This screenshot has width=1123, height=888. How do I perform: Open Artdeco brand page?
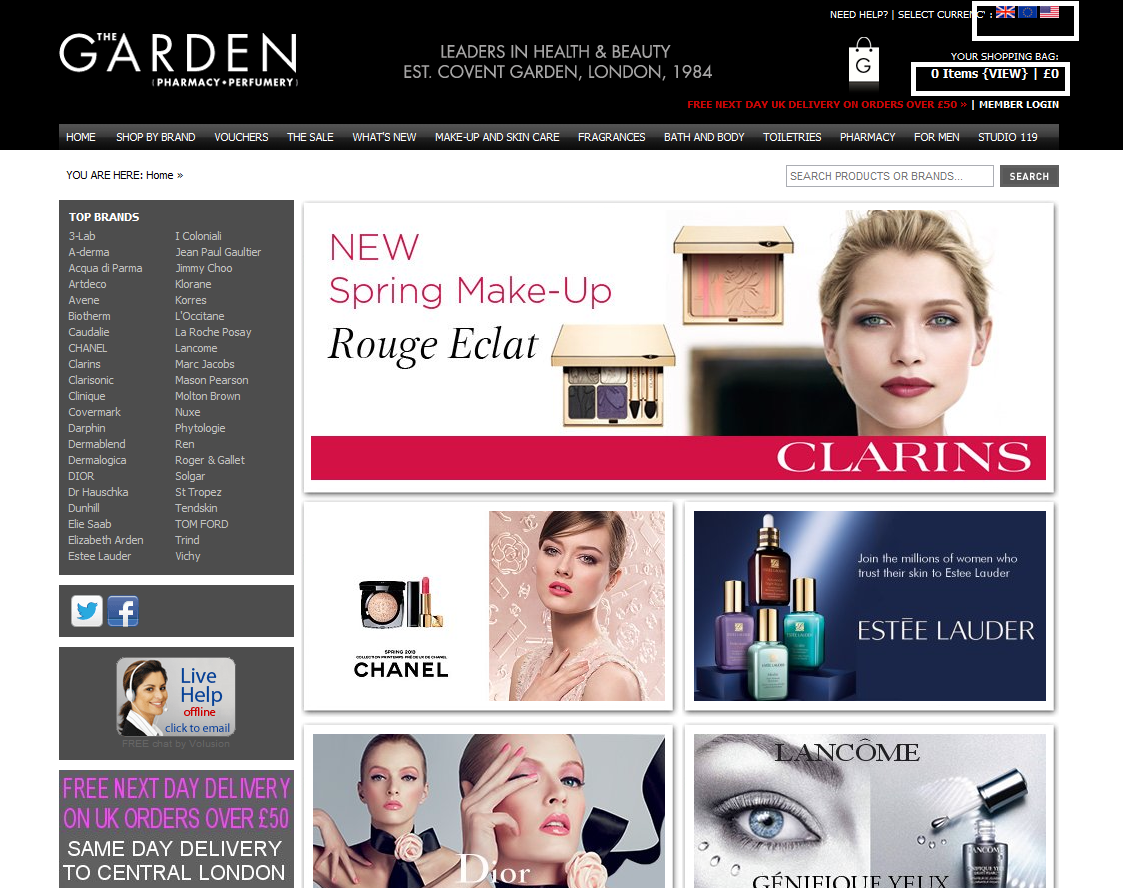point(87,284)
